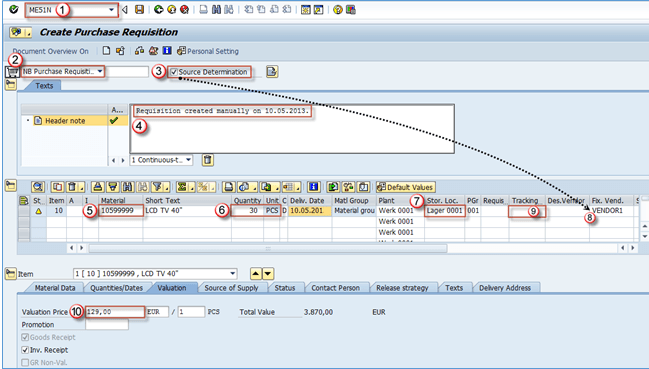This screenshot has height=369, width=649.
Task: Click the Save diskette icon in toolbar
Action: [x=139, y=9]
